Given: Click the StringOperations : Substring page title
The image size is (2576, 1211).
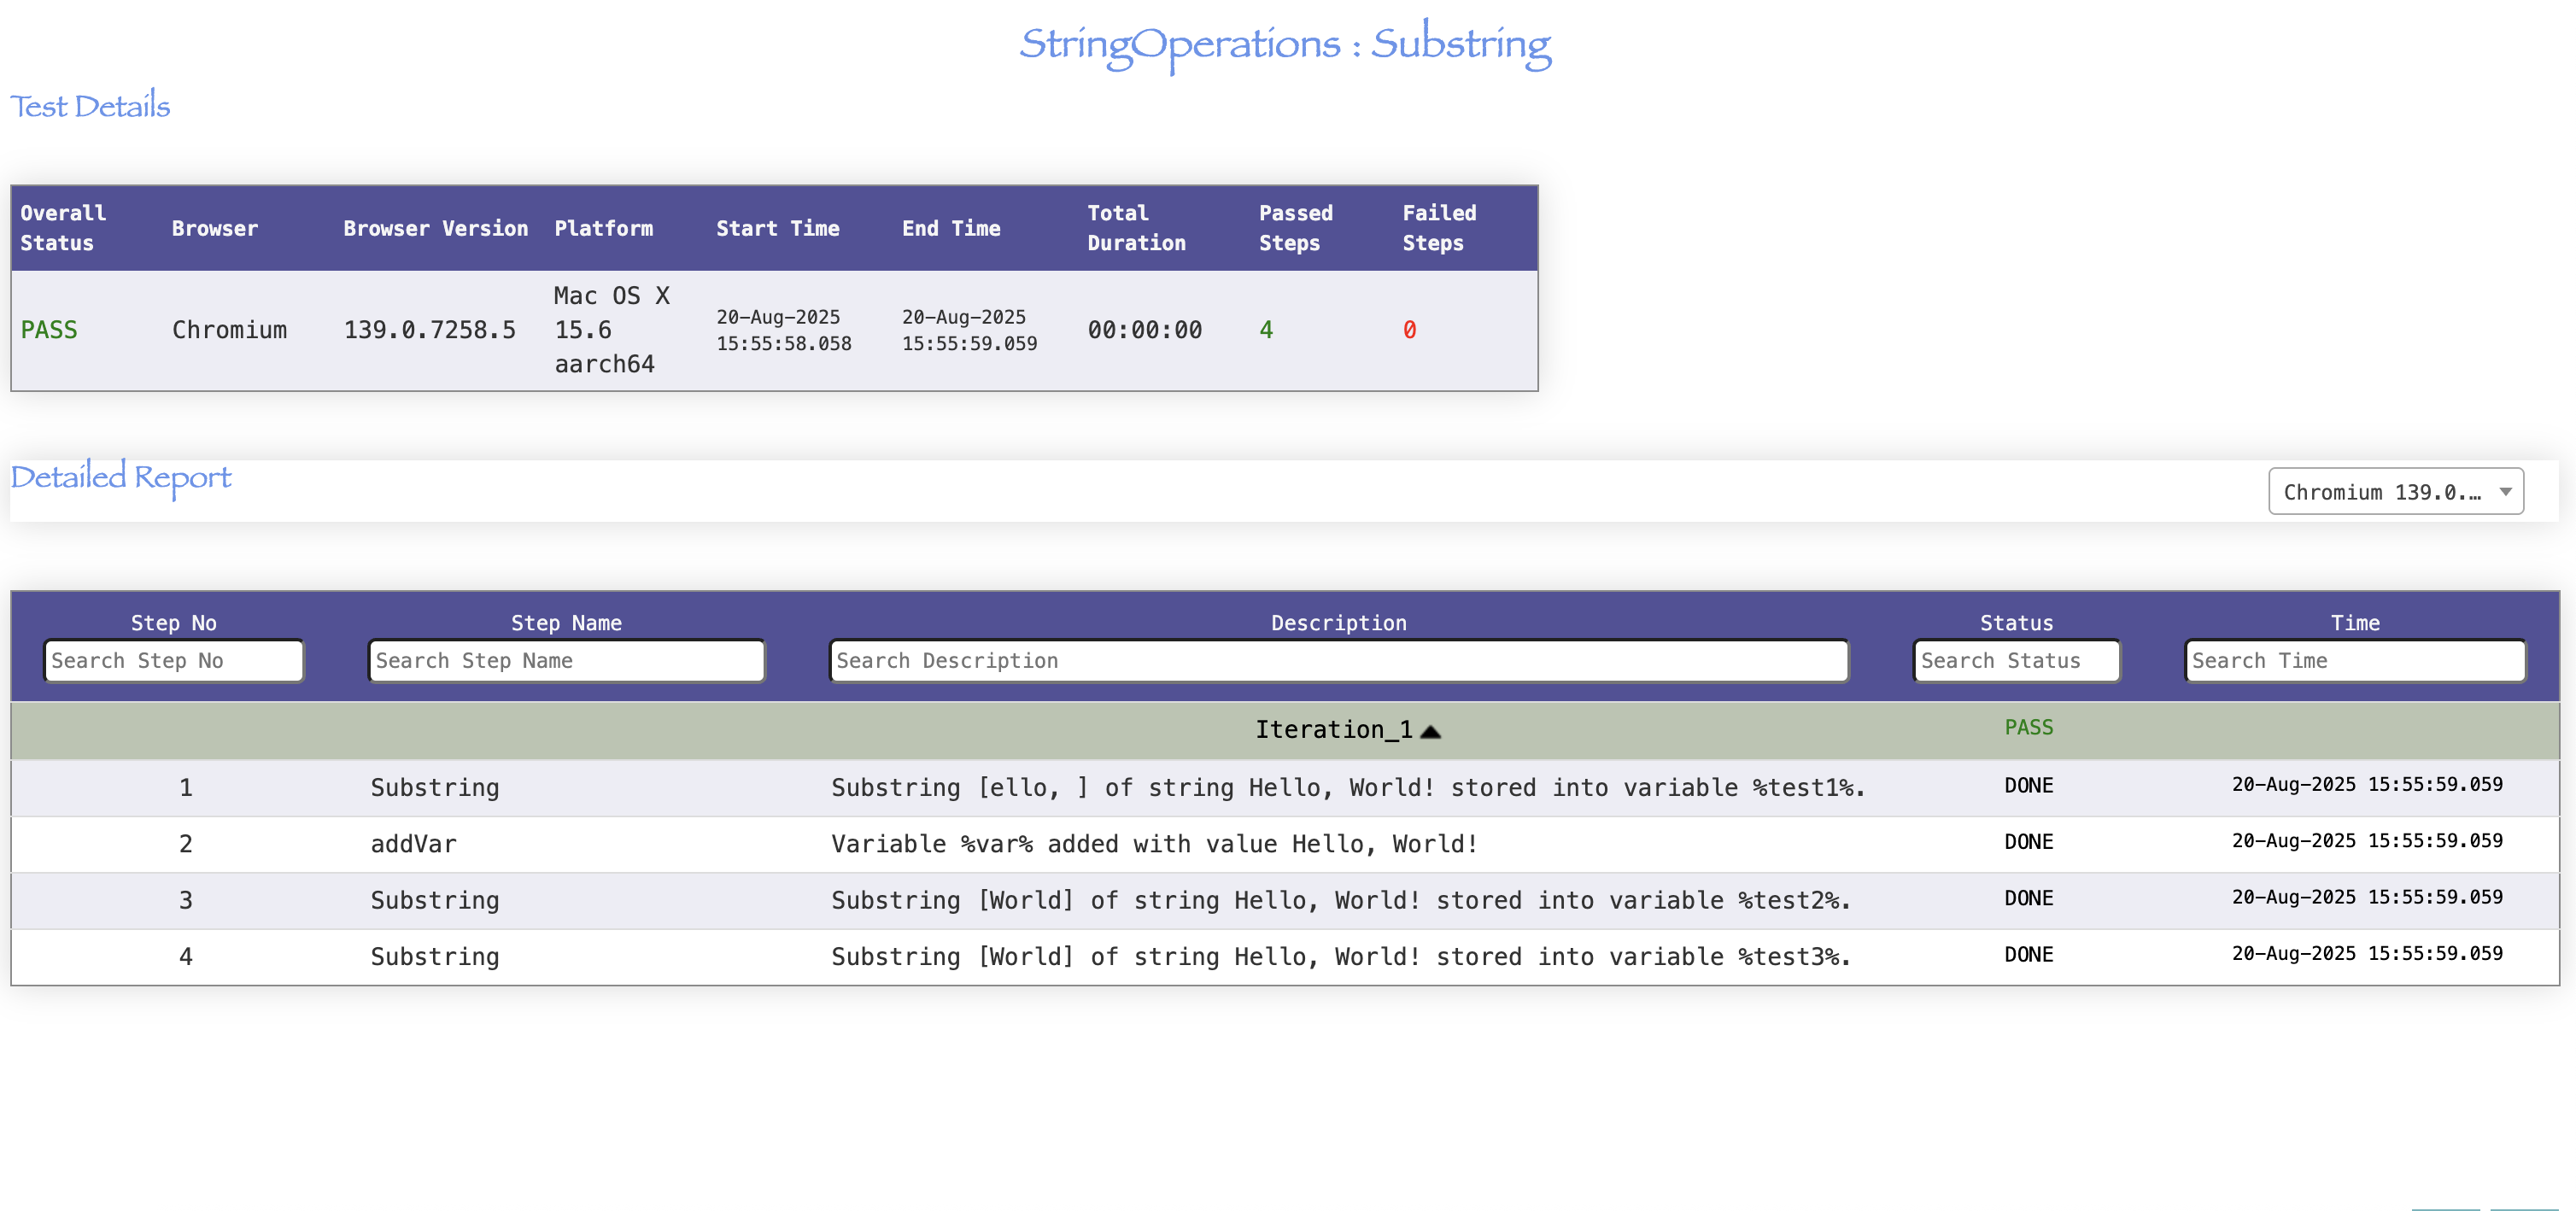Looking at the screenshot, I should [x=1285, y=44].
